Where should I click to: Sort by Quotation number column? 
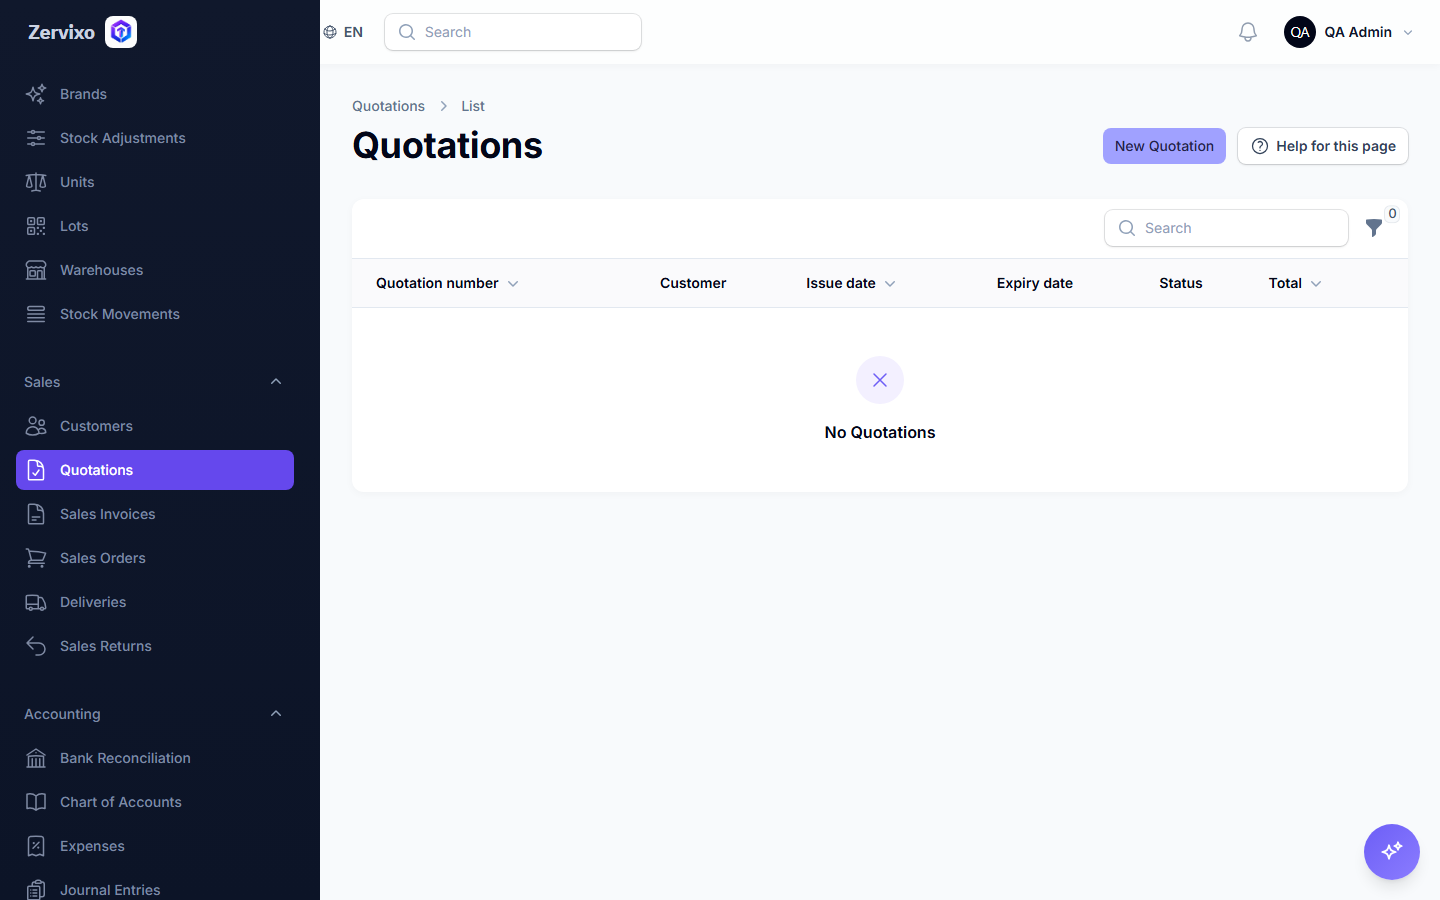(447, 283)
